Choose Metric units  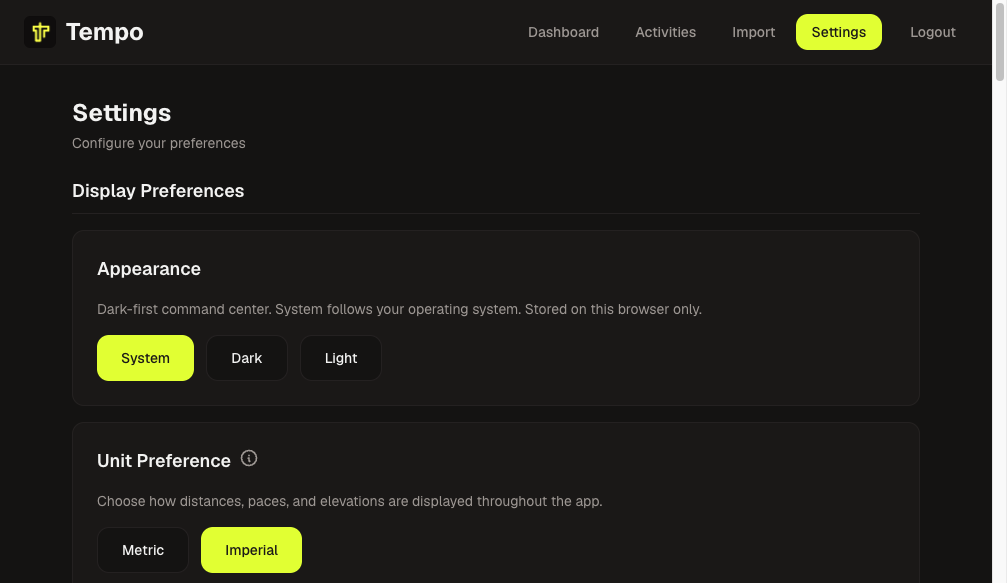click(x=143, y=550)
